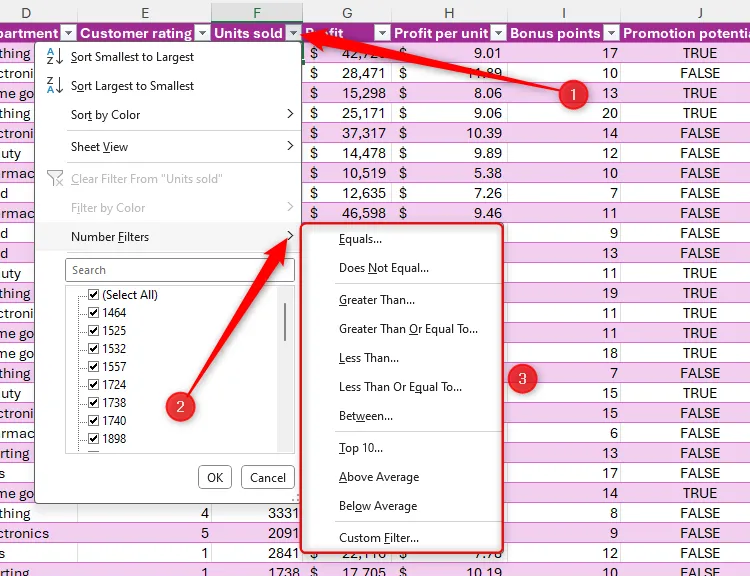Image resolution: width=750 pixels, height=576 pixels.
Task: Open the Customer rating filter dropdown
Action: tap(200, 33)
